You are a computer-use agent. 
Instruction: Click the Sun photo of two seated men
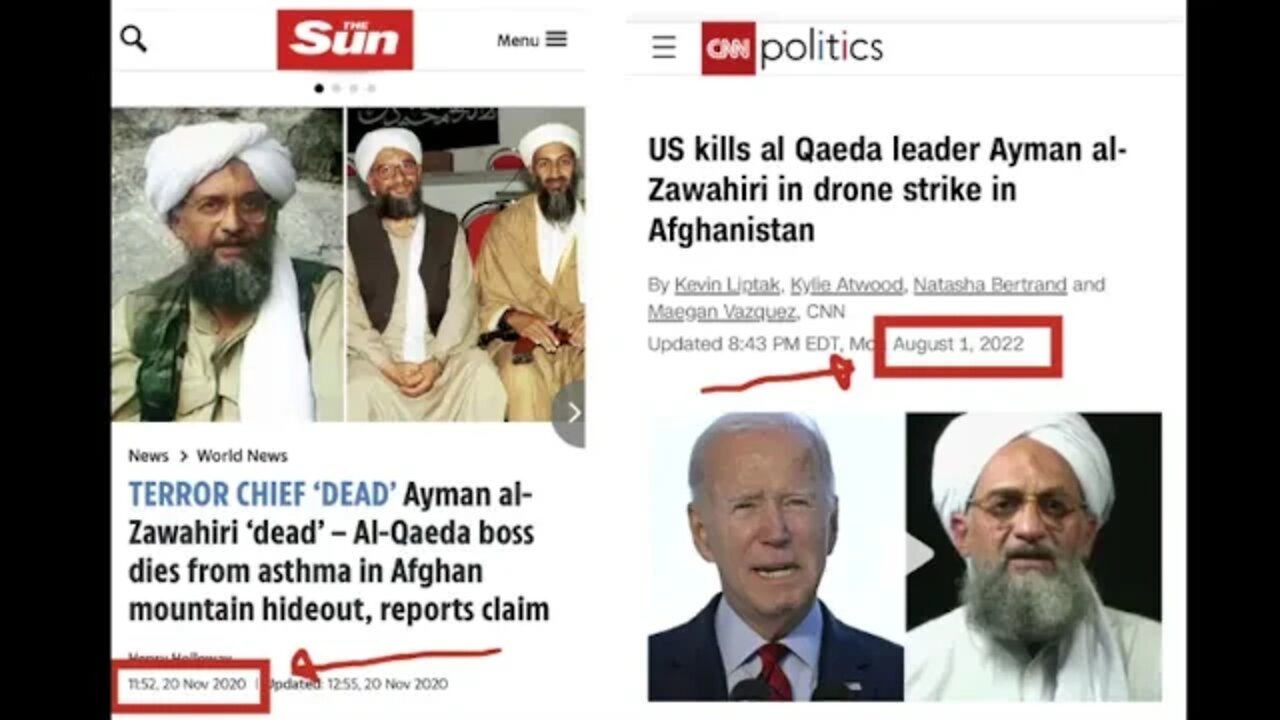(465, 264)
